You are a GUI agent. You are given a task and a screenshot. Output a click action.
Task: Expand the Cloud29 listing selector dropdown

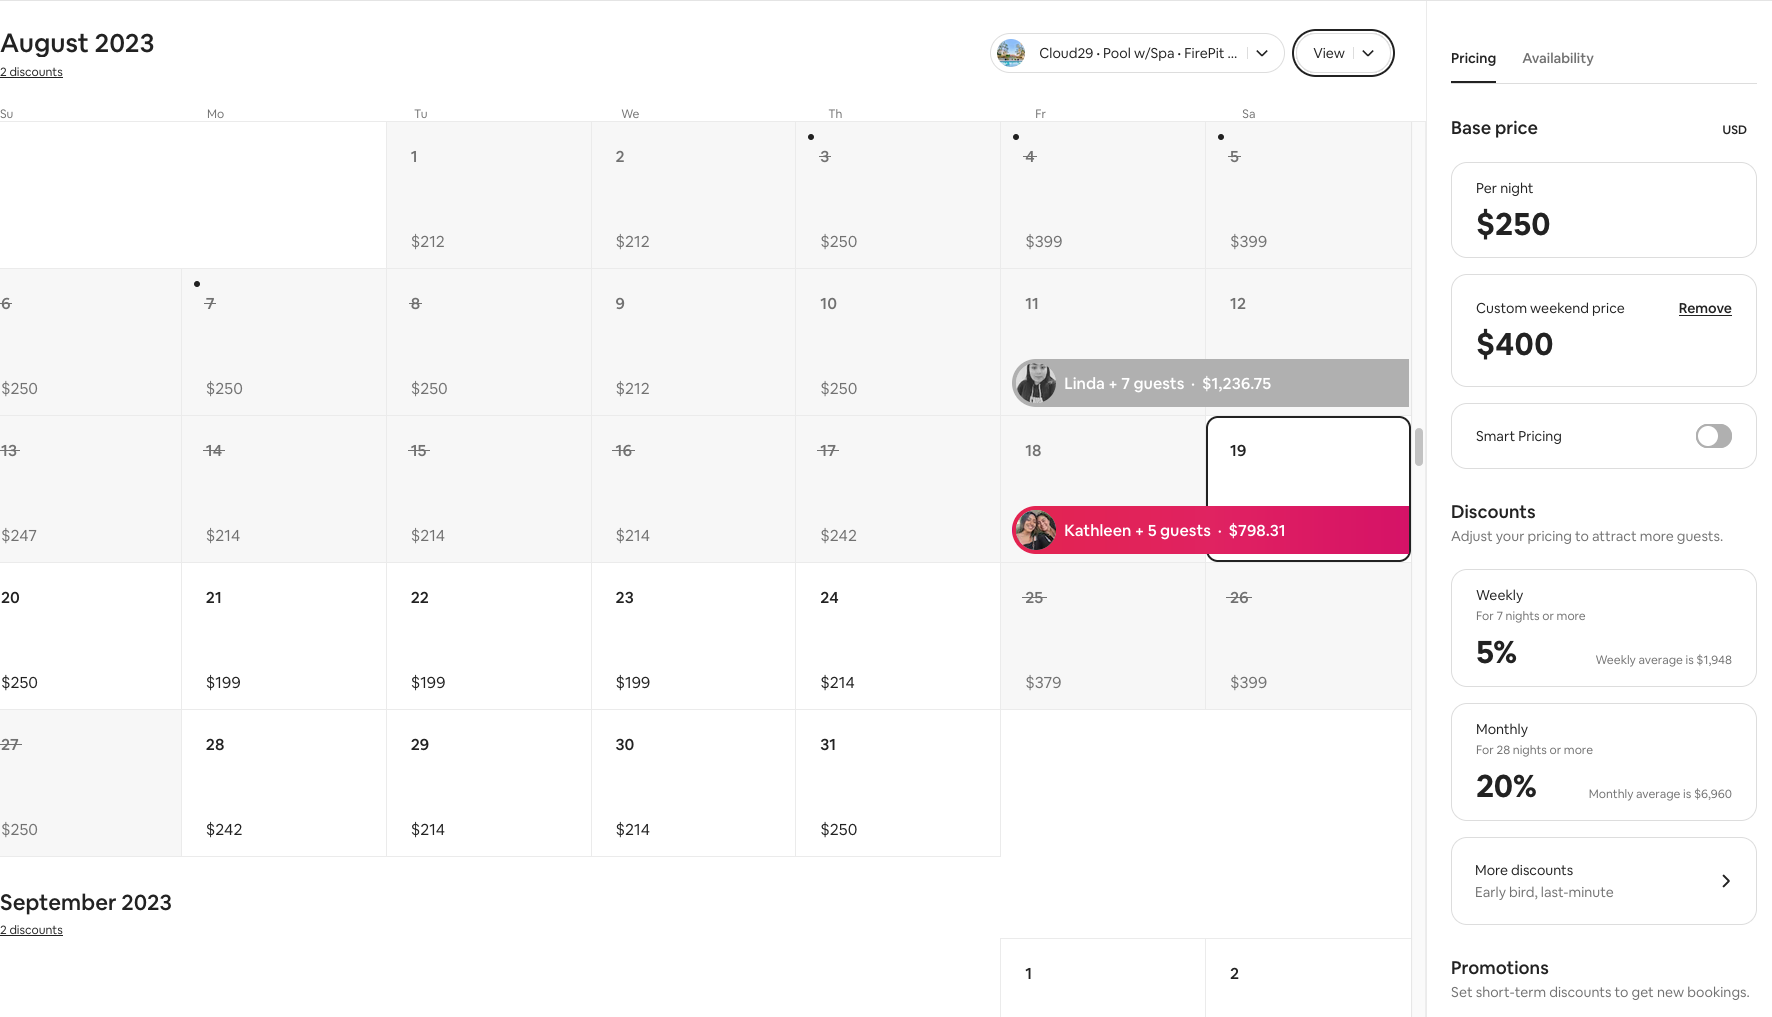click(x=1262, y=53)
